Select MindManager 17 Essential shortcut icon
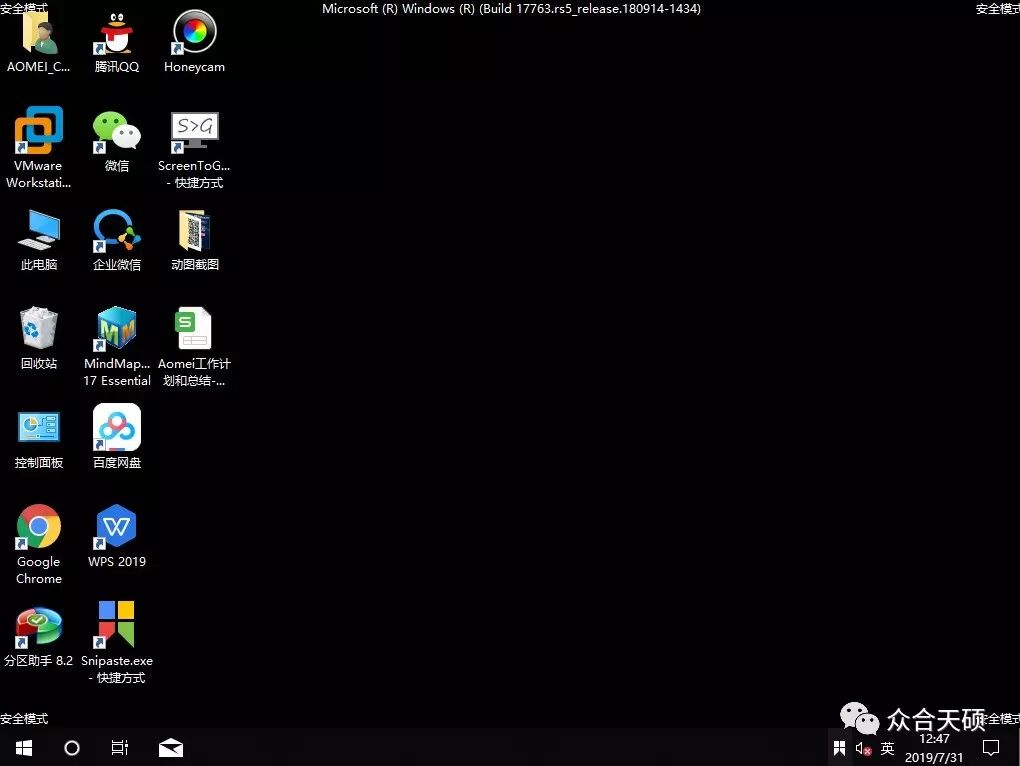 (x=116, y=329)
